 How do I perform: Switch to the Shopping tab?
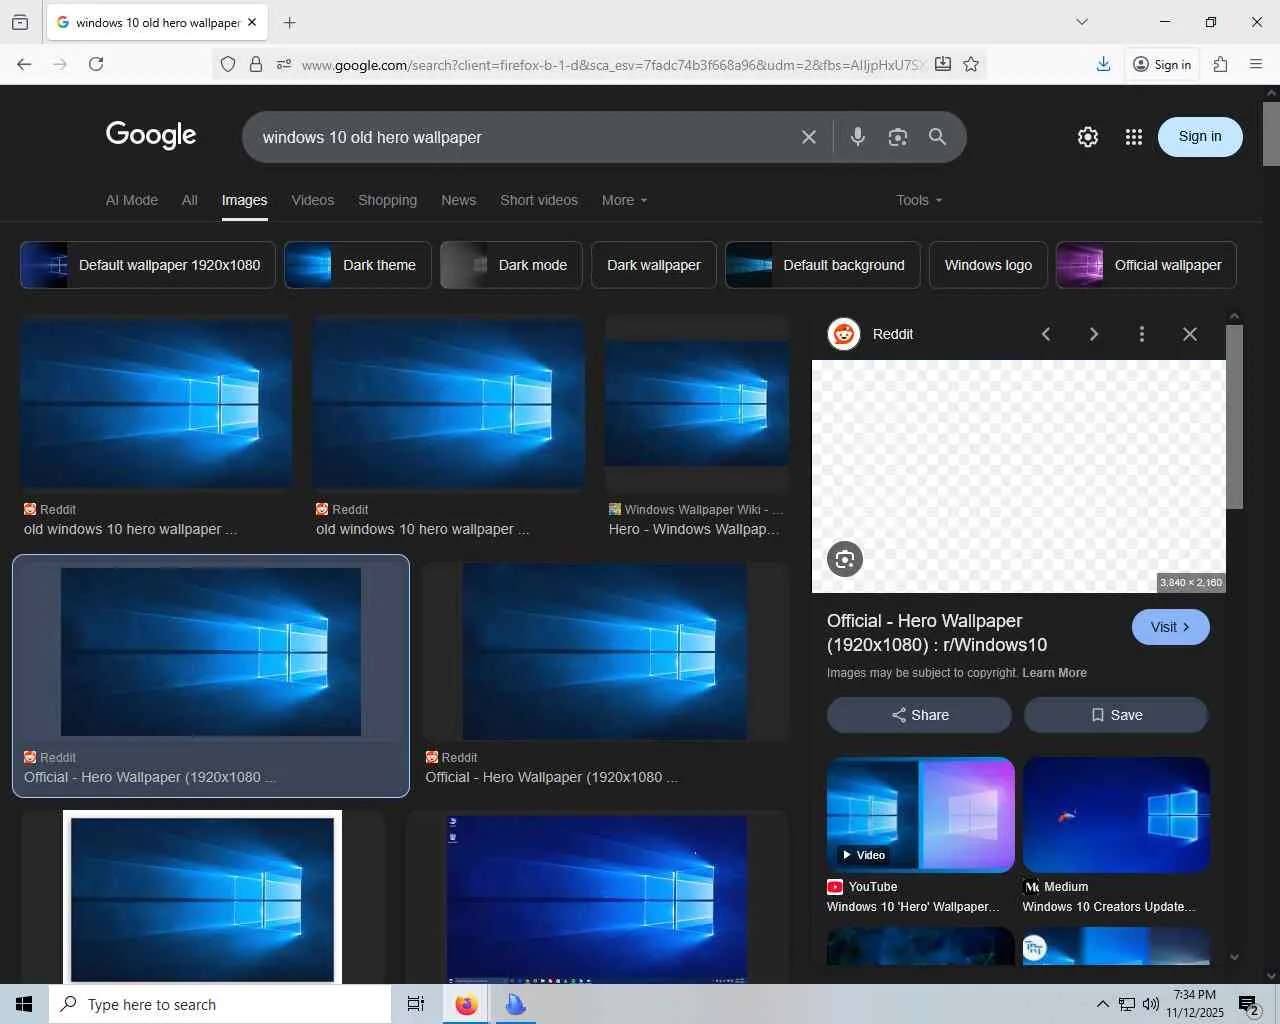(388, 200)
